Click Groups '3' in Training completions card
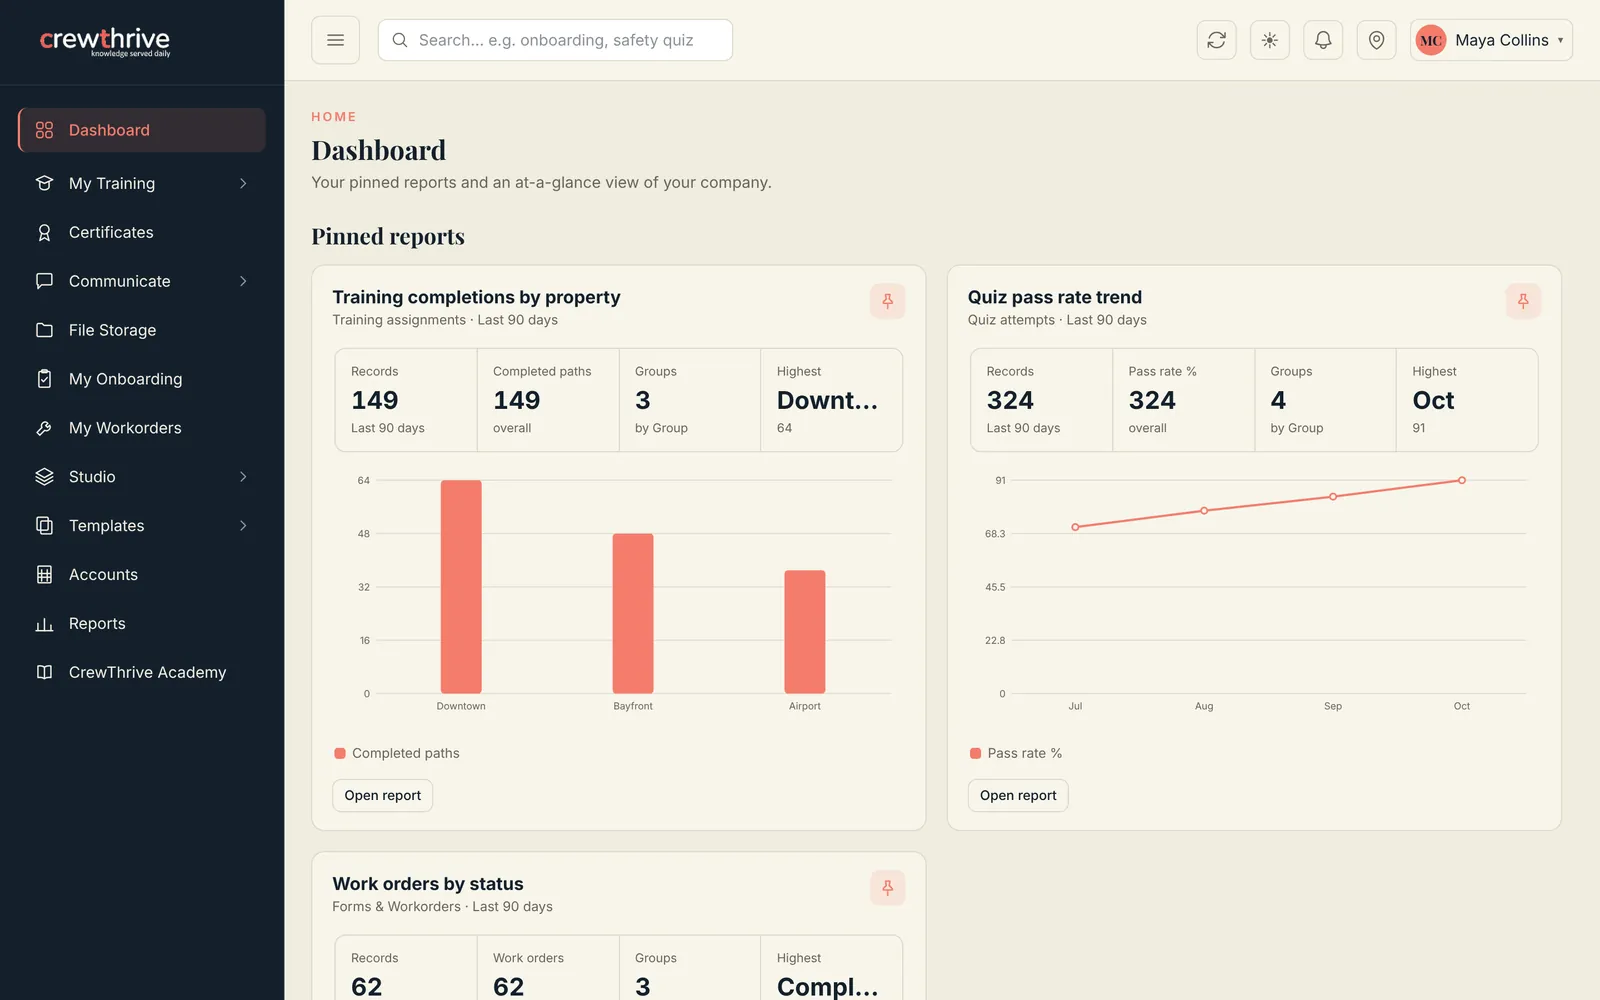1600x1000 pixels. [643, 401]
